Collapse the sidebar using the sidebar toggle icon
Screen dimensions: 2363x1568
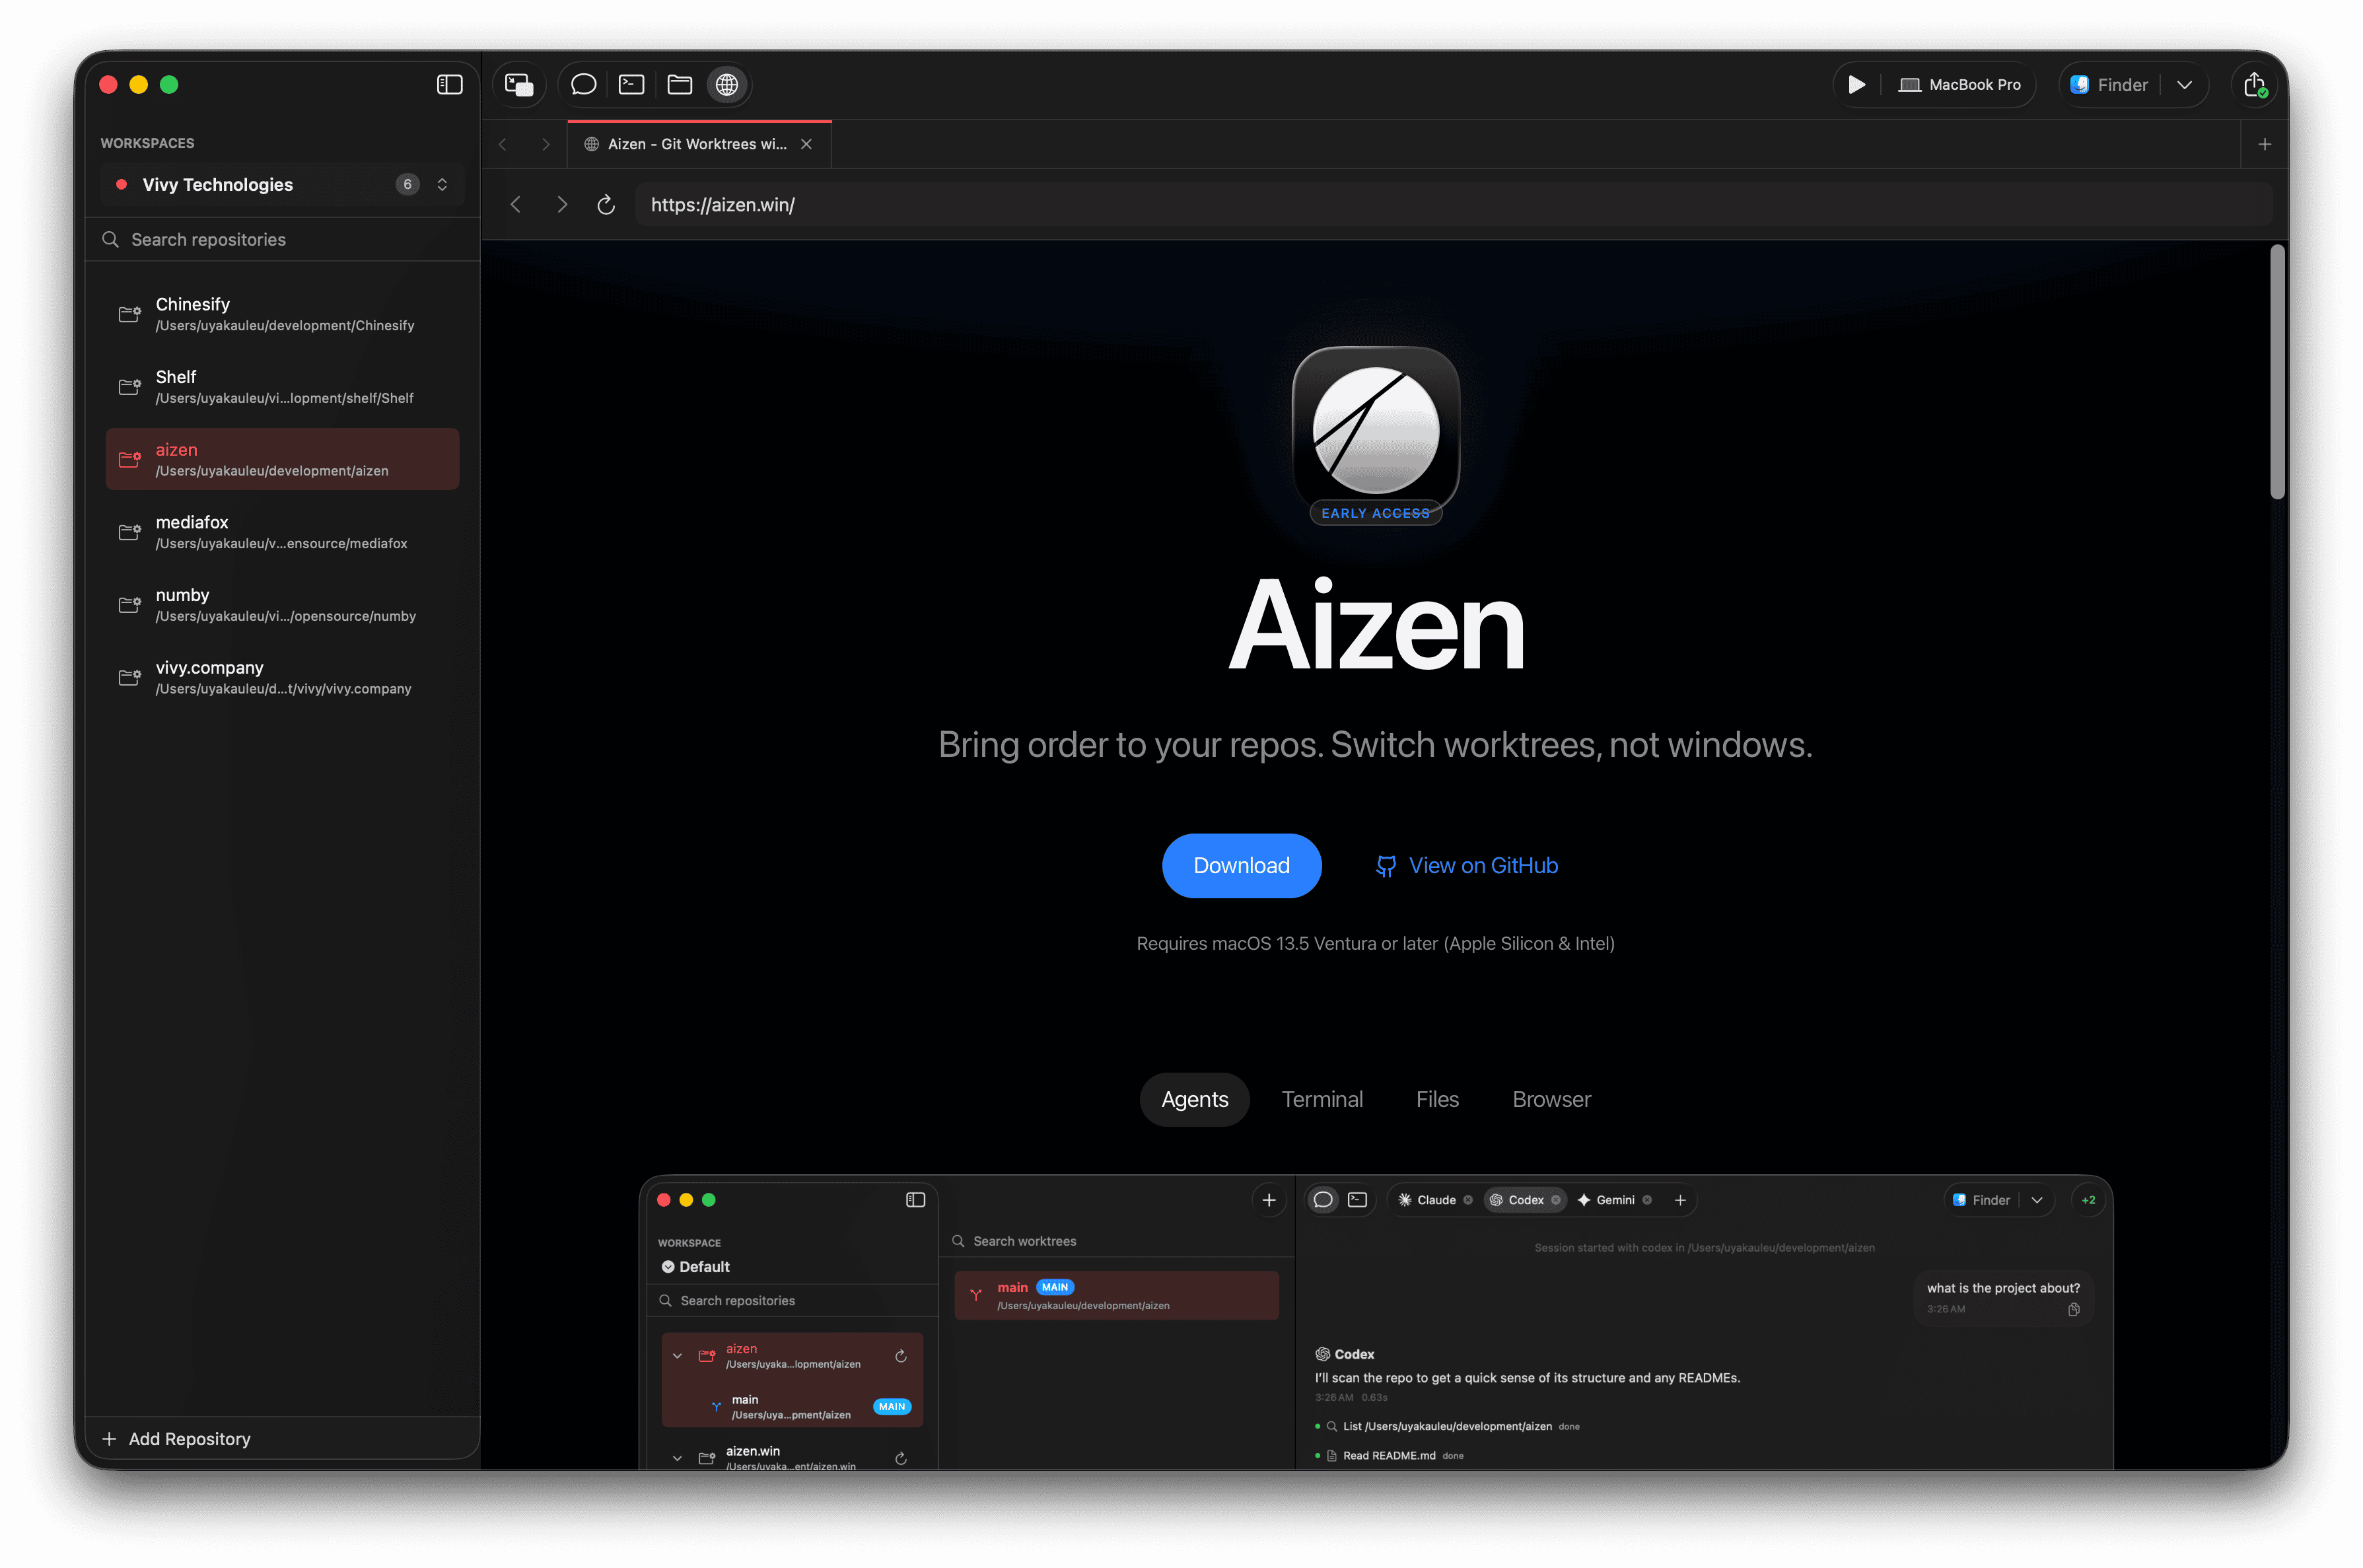tap(449, 84)
